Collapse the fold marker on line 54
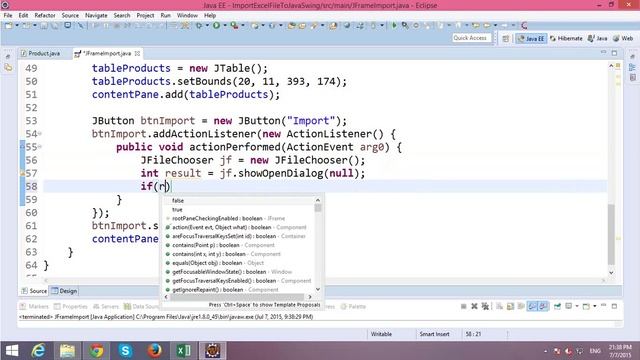Image resolution: width=640 pixels, height=360 pixels. (40, 133)
